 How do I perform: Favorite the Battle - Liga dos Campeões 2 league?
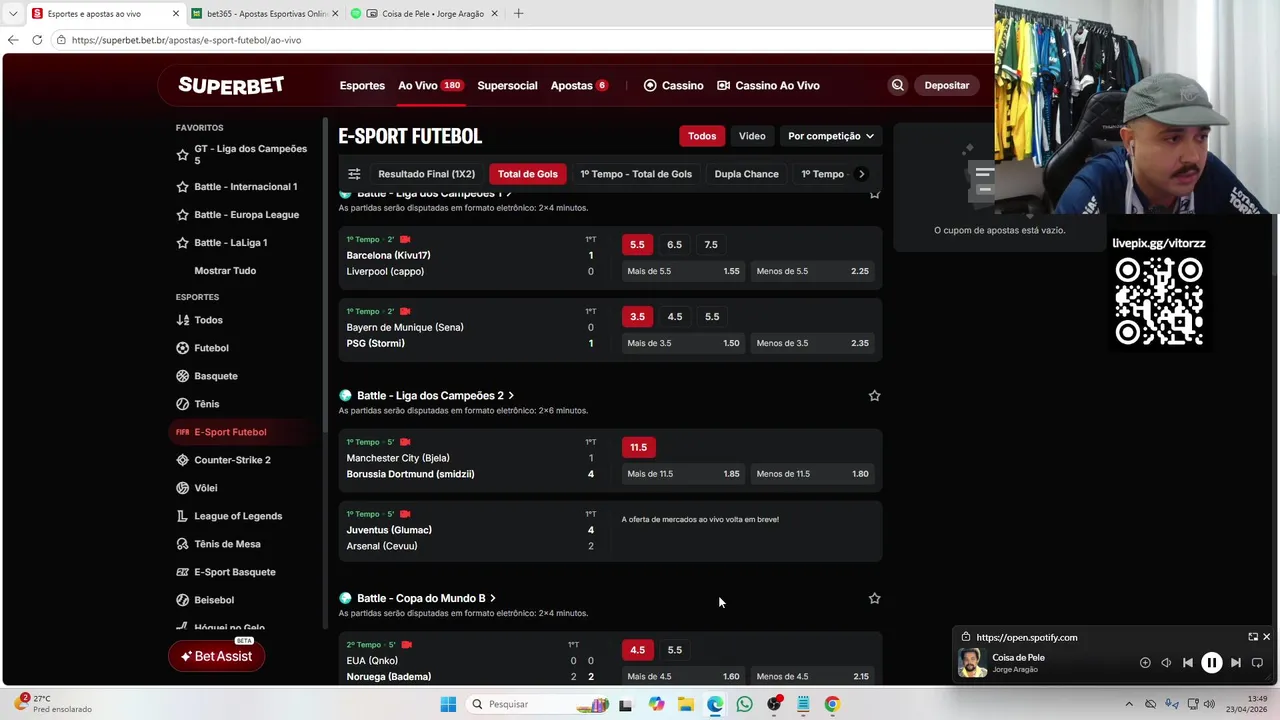pyautogui.click(x=874, y=396)
